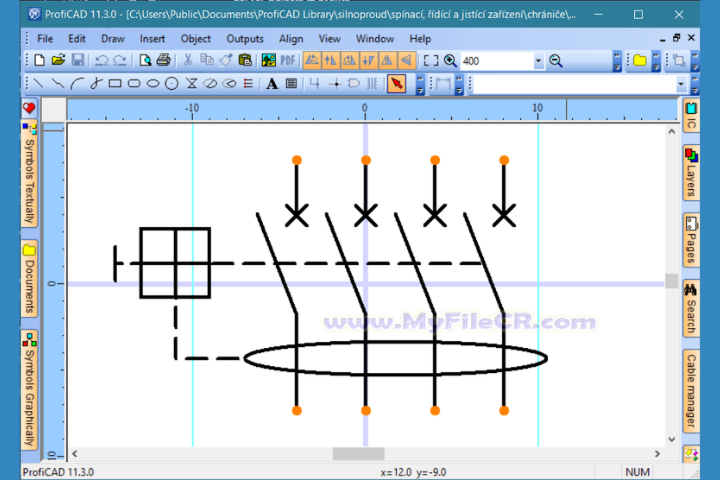Export the drawing to PDF
The image size is (720, 480).
288,60
